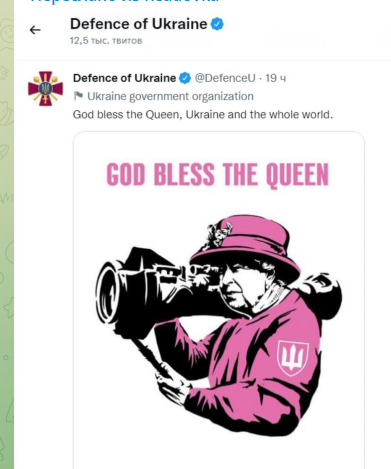Click the rocket launcher muzzle in the artwork
Image resolution: width=391 pixels, height=469 pixels.
[109, 292]
